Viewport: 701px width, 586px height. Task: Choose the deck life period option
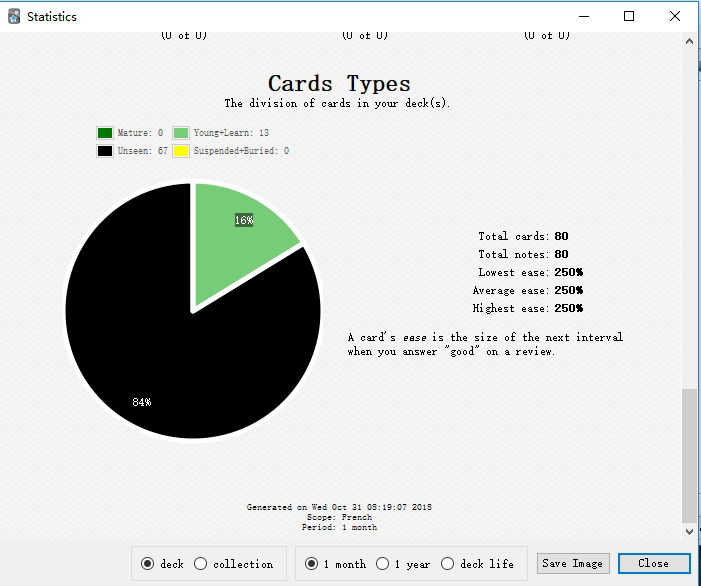pyautogui.click(x=477, y=564)
